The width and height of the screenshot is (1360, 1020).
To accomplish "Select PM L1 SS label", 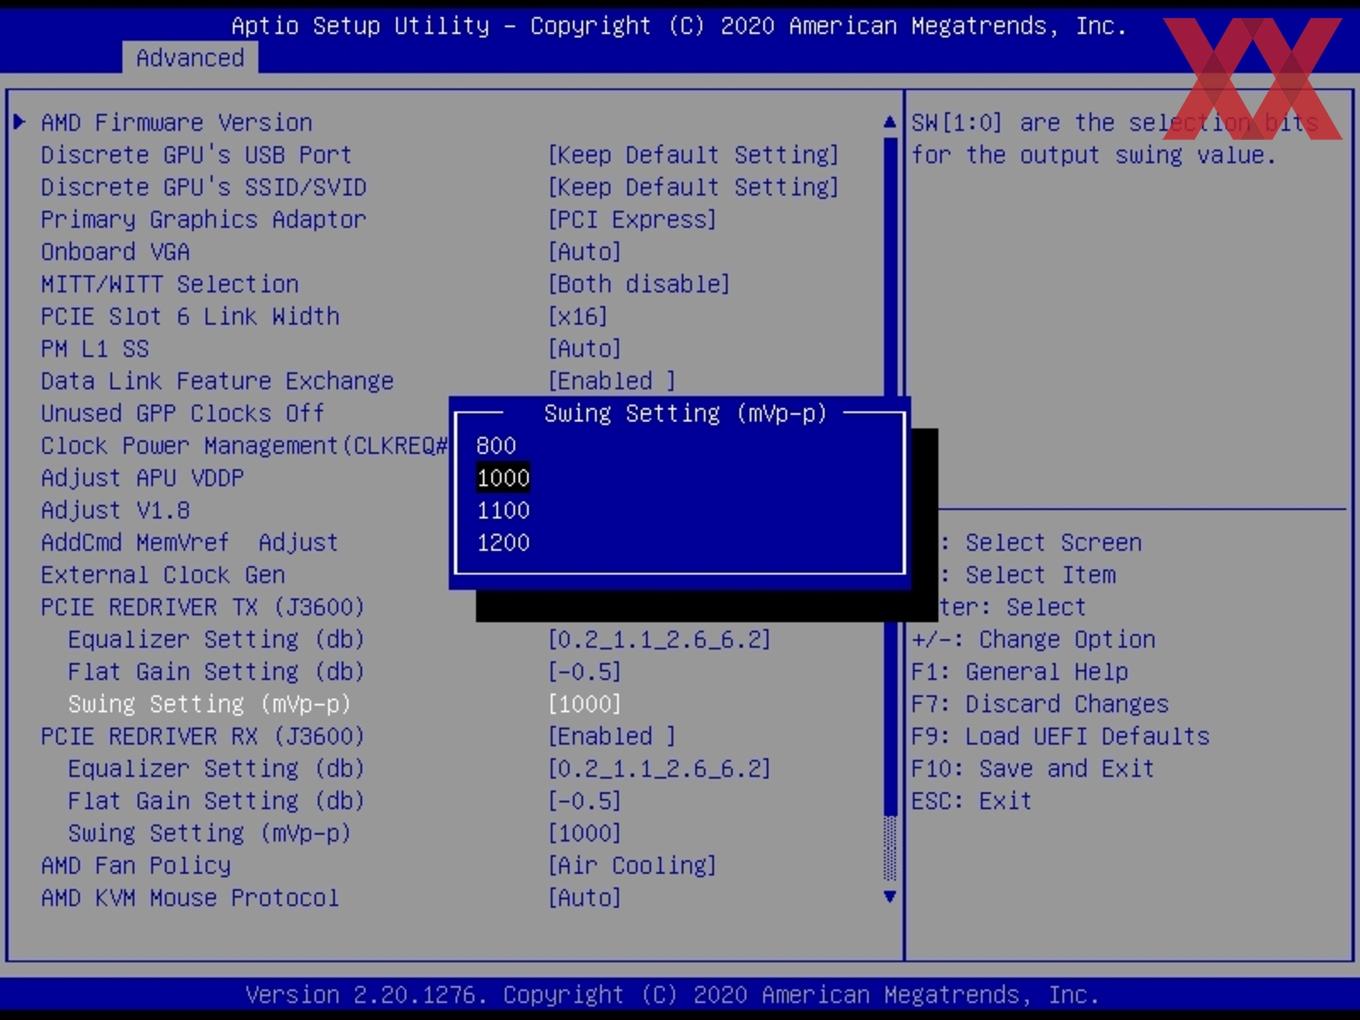I will tap(95, 349).
